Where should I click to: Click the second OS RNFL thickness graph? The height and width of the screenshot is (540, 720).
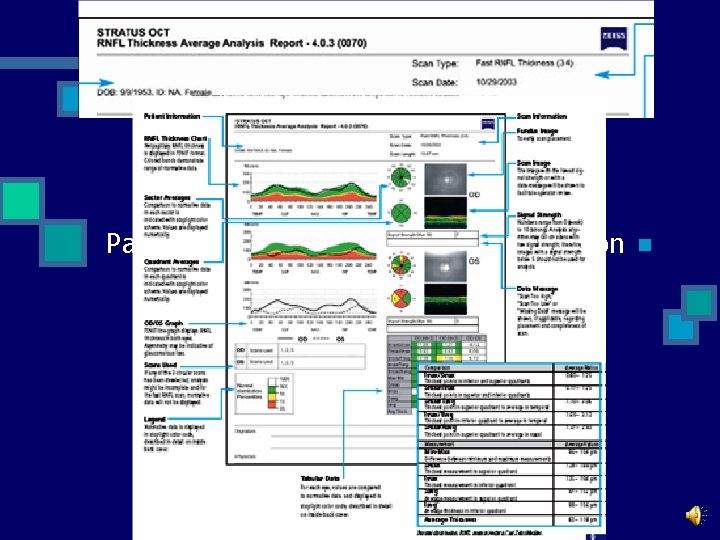[x=310, y=248]
